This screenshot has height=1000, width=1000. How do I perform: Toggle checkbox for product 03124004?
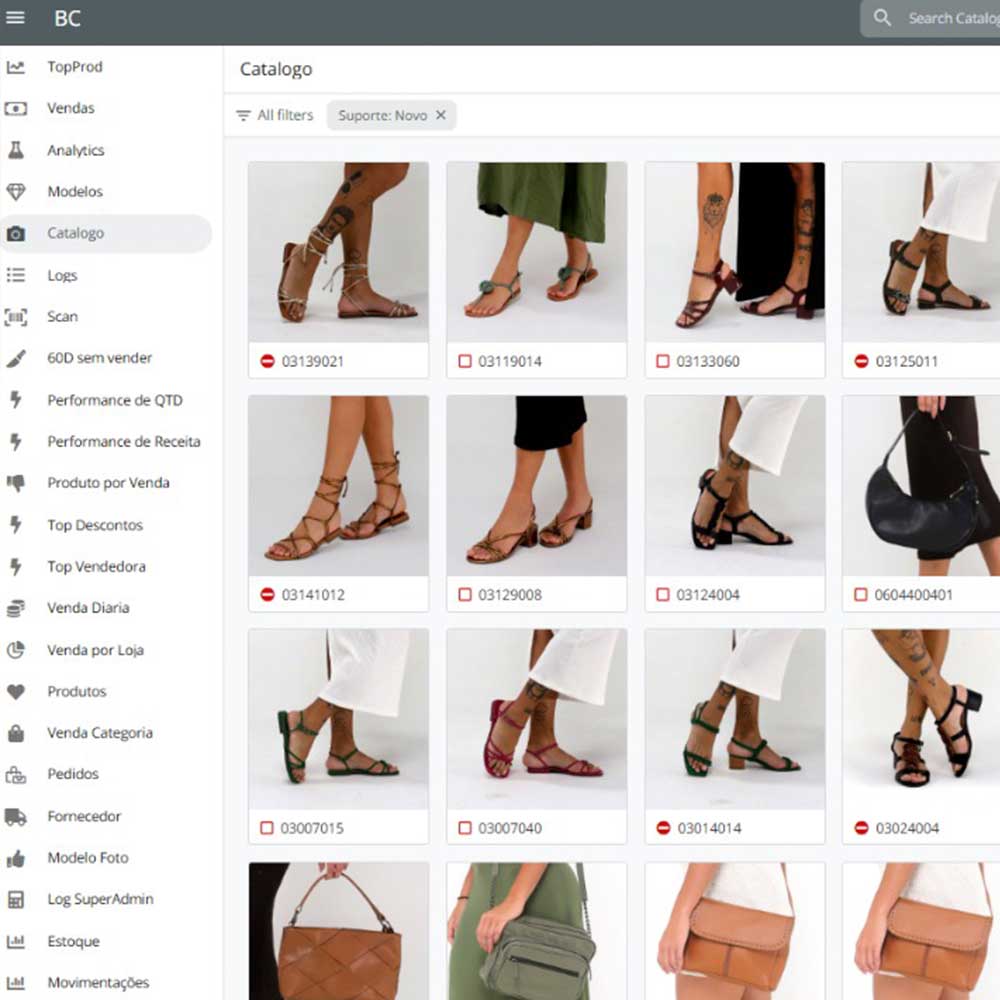pos(663,595)
